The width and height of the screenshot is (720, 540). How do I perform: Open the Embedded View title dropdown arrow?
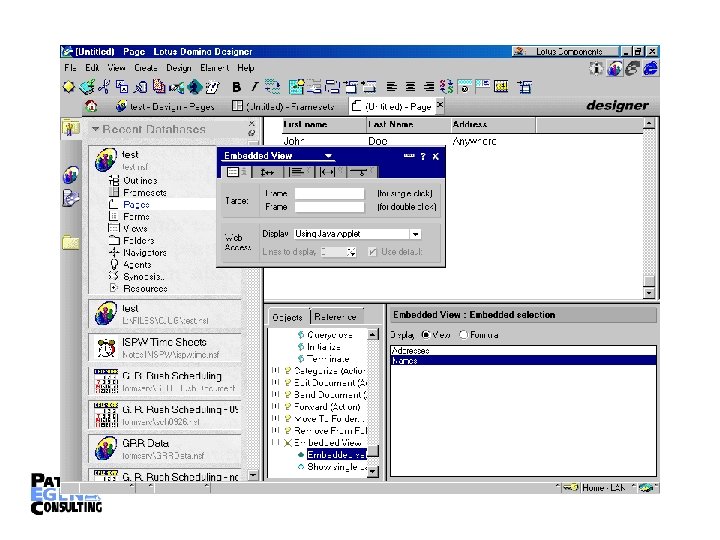click(328, 156)
